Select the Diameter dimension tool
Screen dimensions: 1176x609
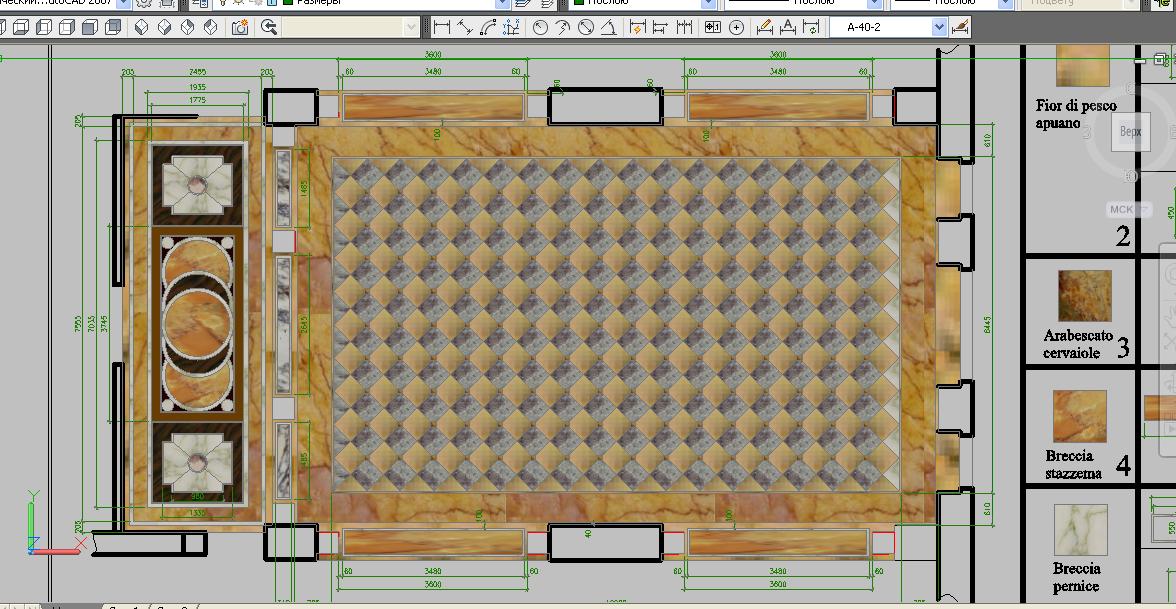pyautogui.click(x=586, y=28)
